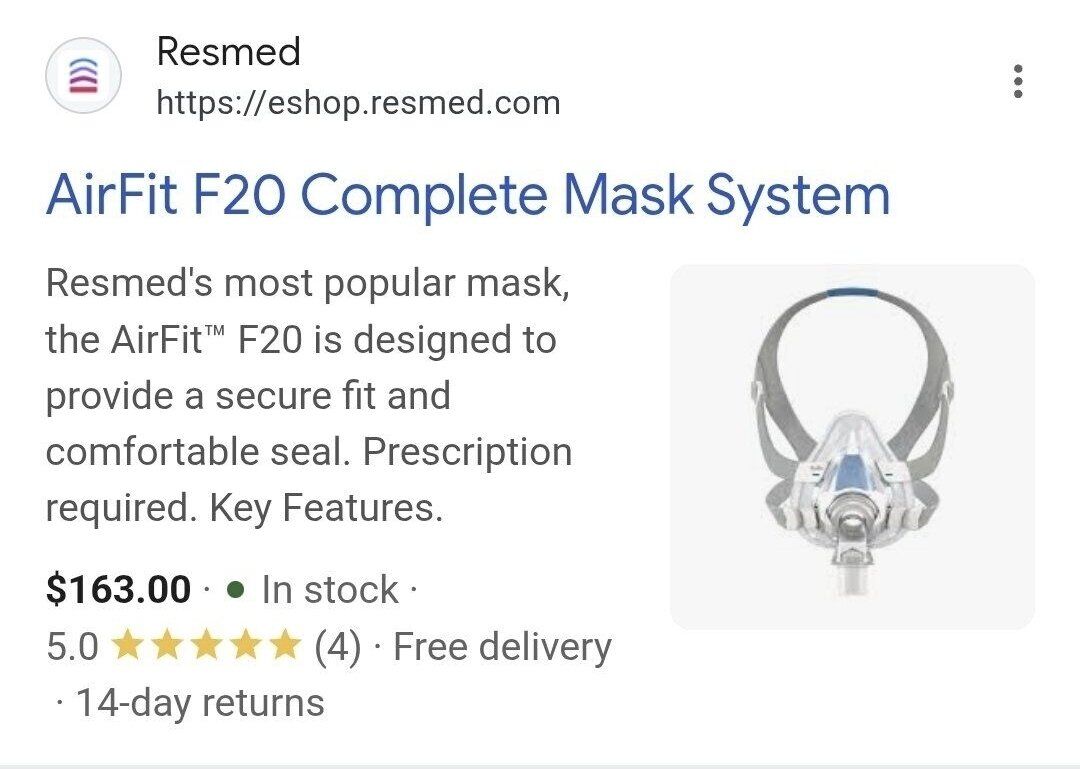Screen dimensions: 1080x769
Task: Click the Free delivery label
Action: pyautogui.click(x=502, y=647)
